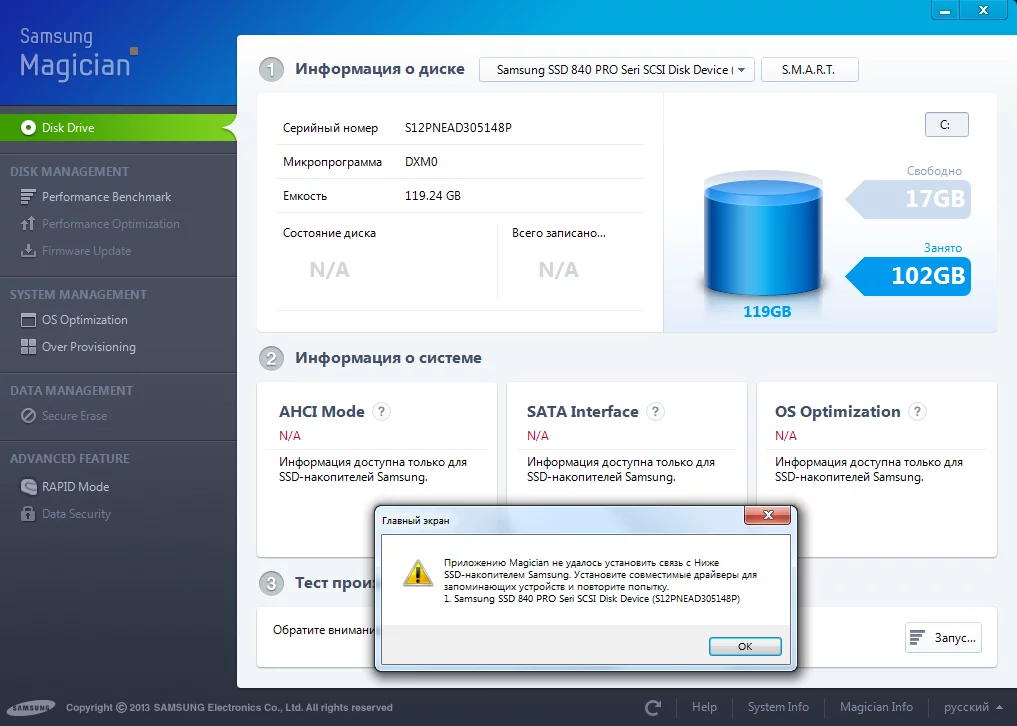Click the serial number S12PNEAD305148P value
Image resolution: width=1017 pixels, height=726 pixels.
point(458,128)
